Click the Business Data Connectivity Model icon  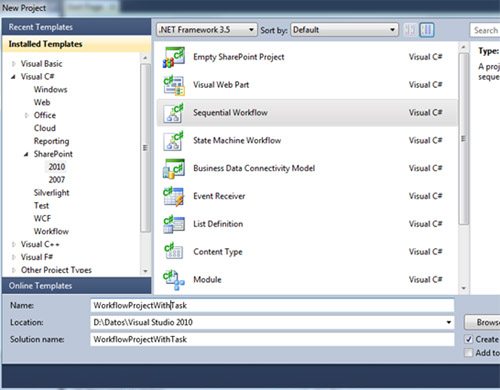point(173,169)
